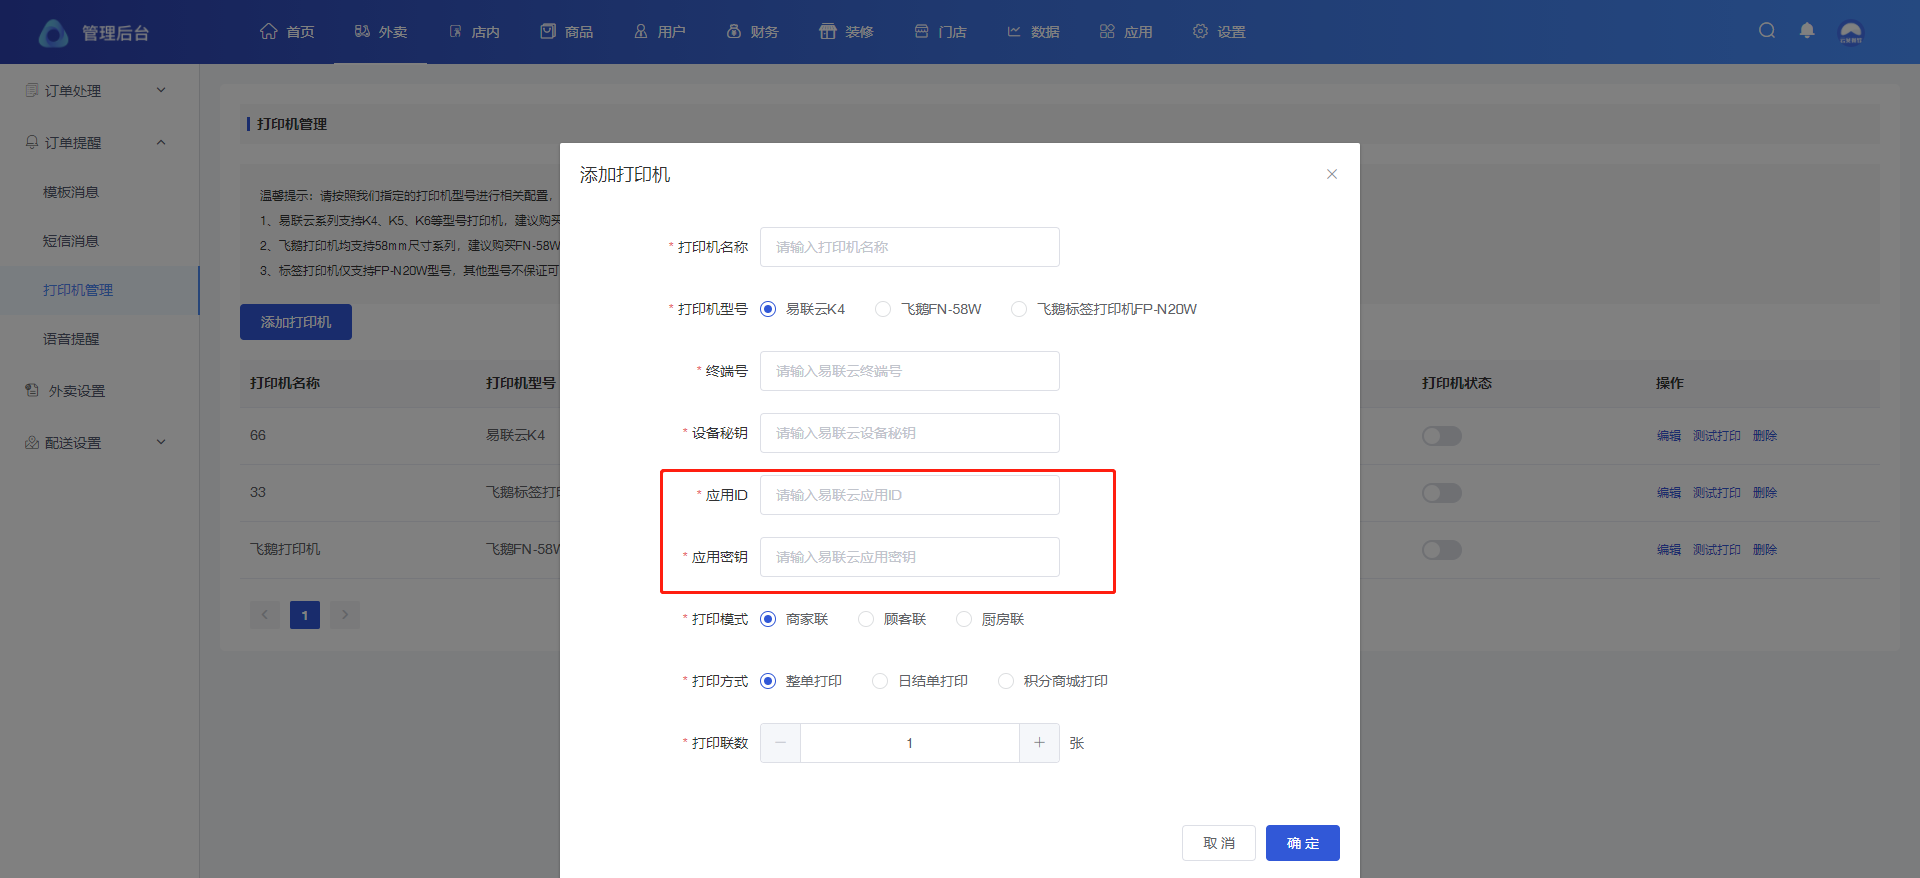Image resolution: width=1920 pixels, height=878 pixels.
Task: Click the user avatar icon
Action: [1851, 33]
